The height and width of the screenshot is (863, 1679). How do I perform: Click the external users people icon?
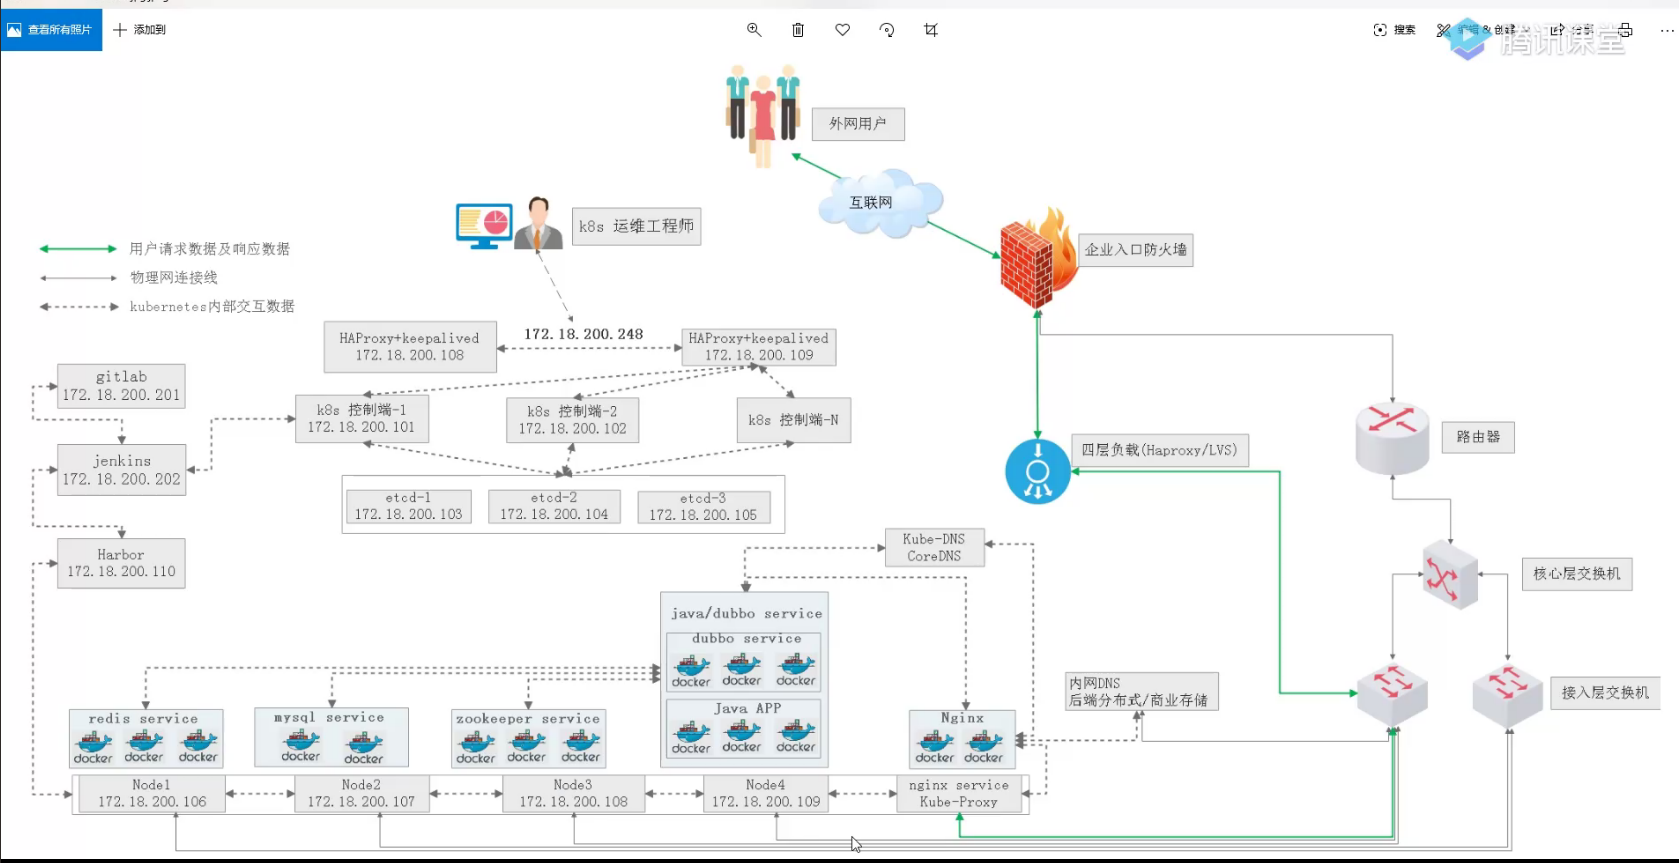(x=763, y=116)
